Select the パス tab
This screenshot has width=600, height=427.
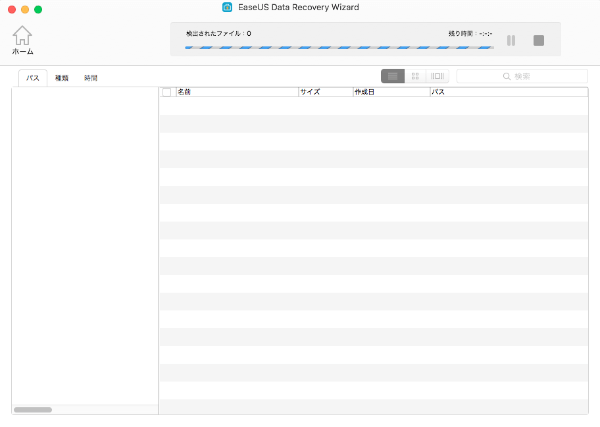[x=33, y=78]
